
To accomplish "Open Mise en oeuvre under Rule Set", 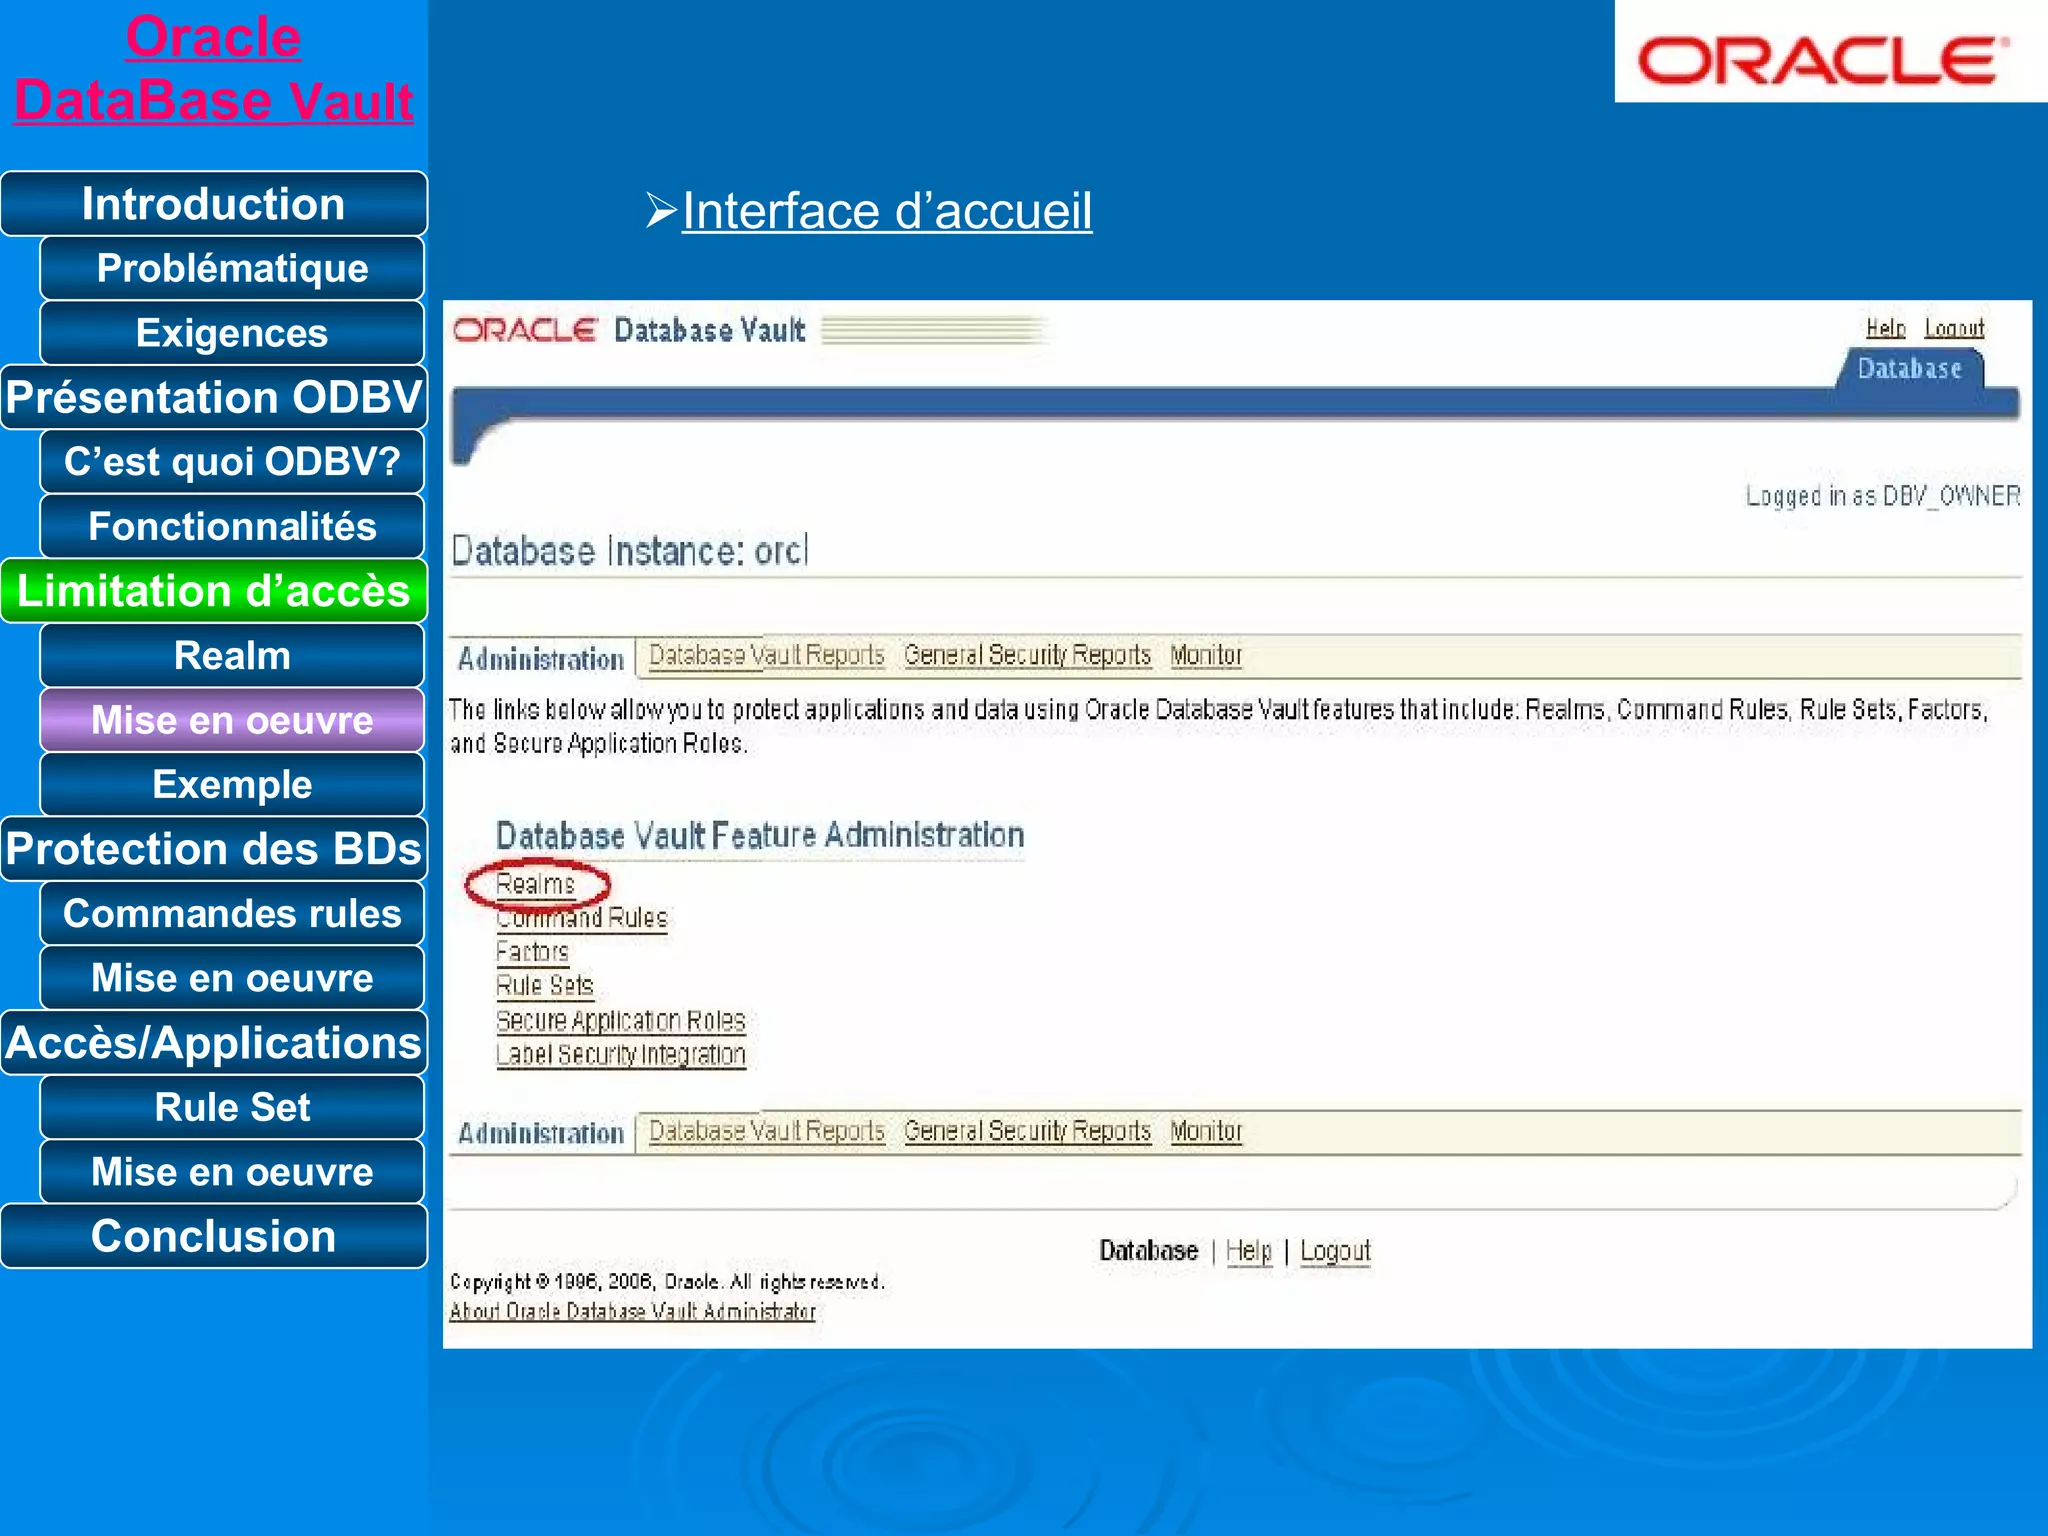I will coord(232,1172).
